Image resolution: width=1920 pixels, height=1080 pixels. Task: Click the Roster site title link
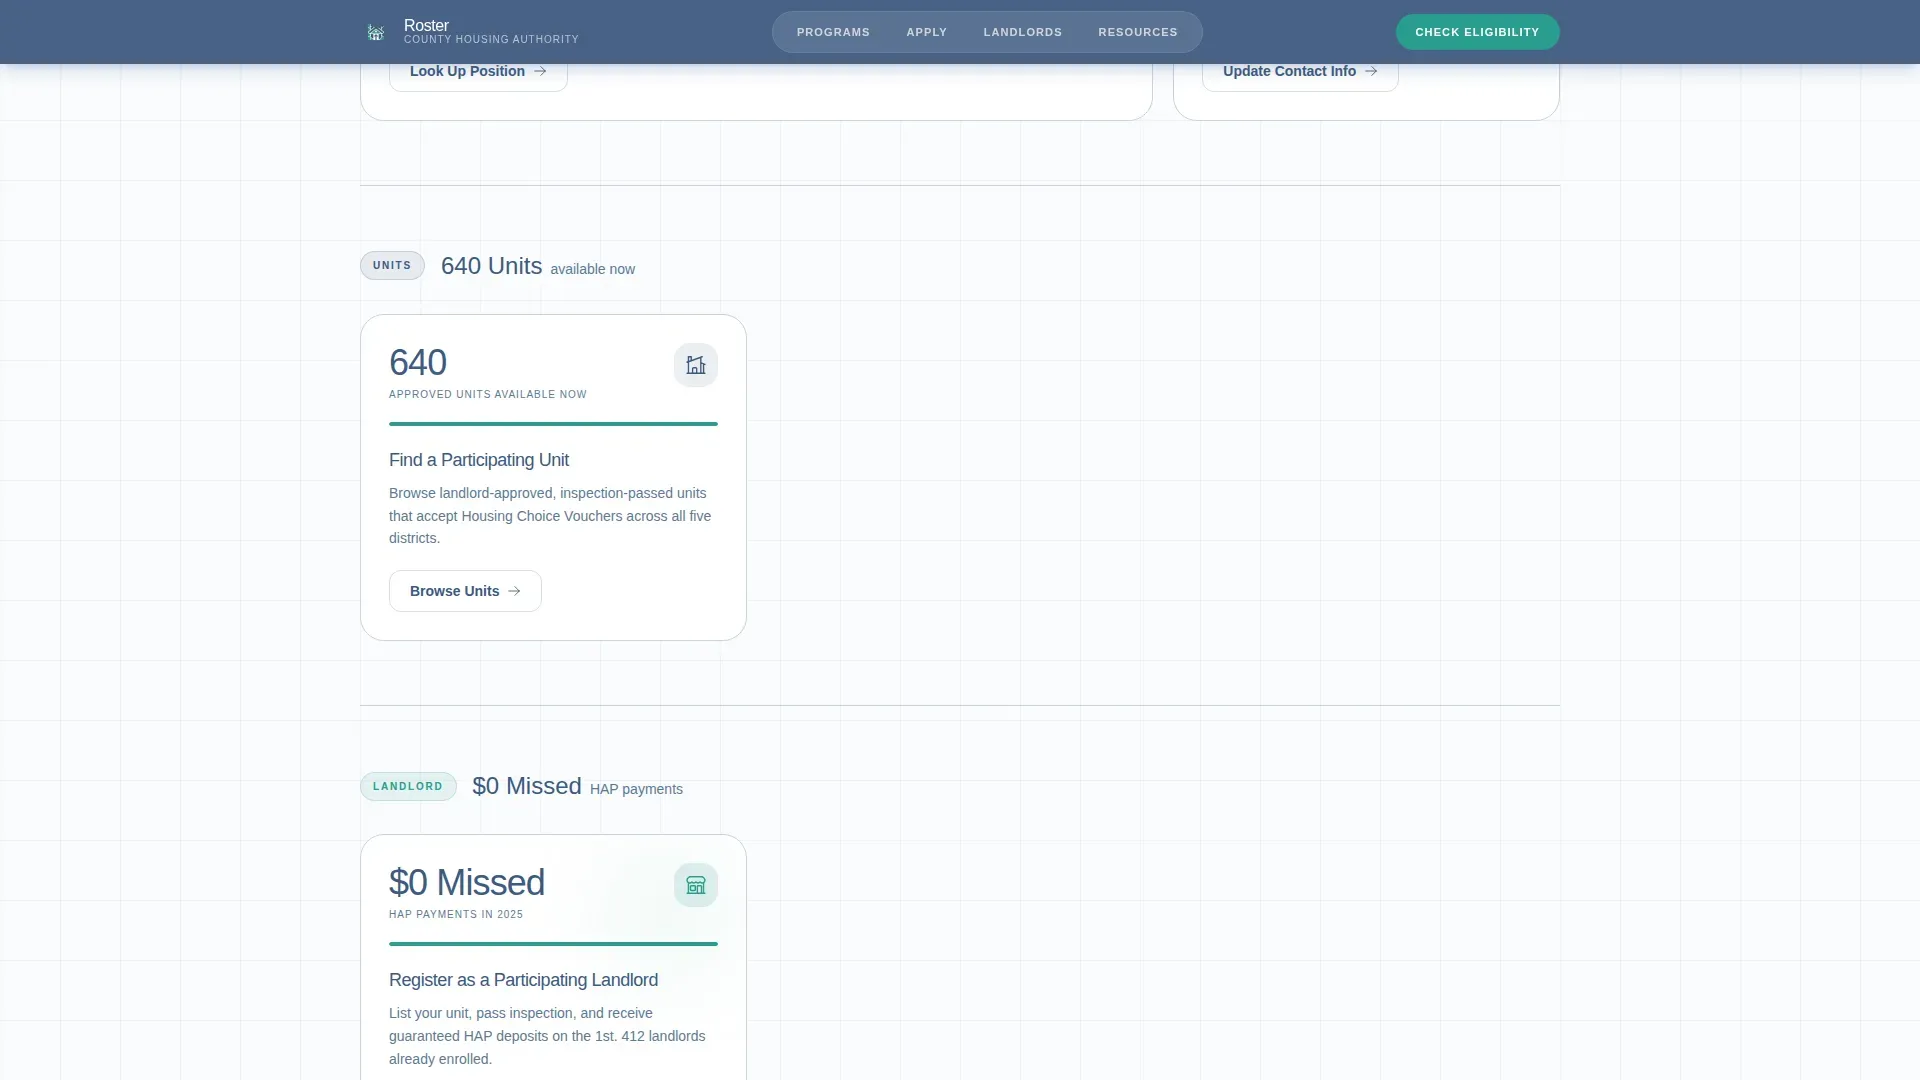coord(426,25)
